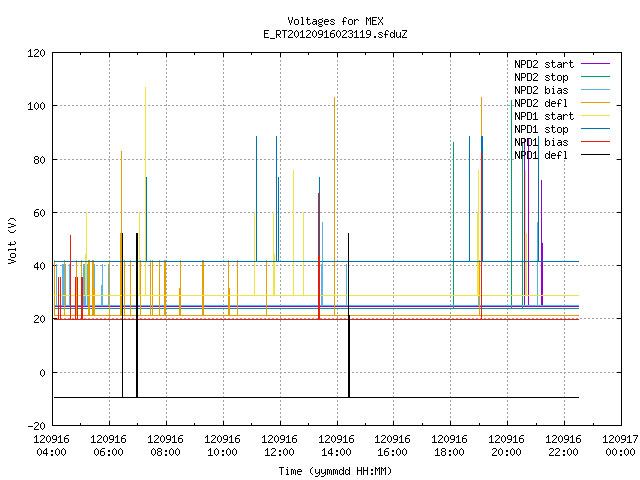Click the dark blue NPD1 stop legend line
Image resolution: width=640 pixels, height=480 pixels.
tap(595, 129)
